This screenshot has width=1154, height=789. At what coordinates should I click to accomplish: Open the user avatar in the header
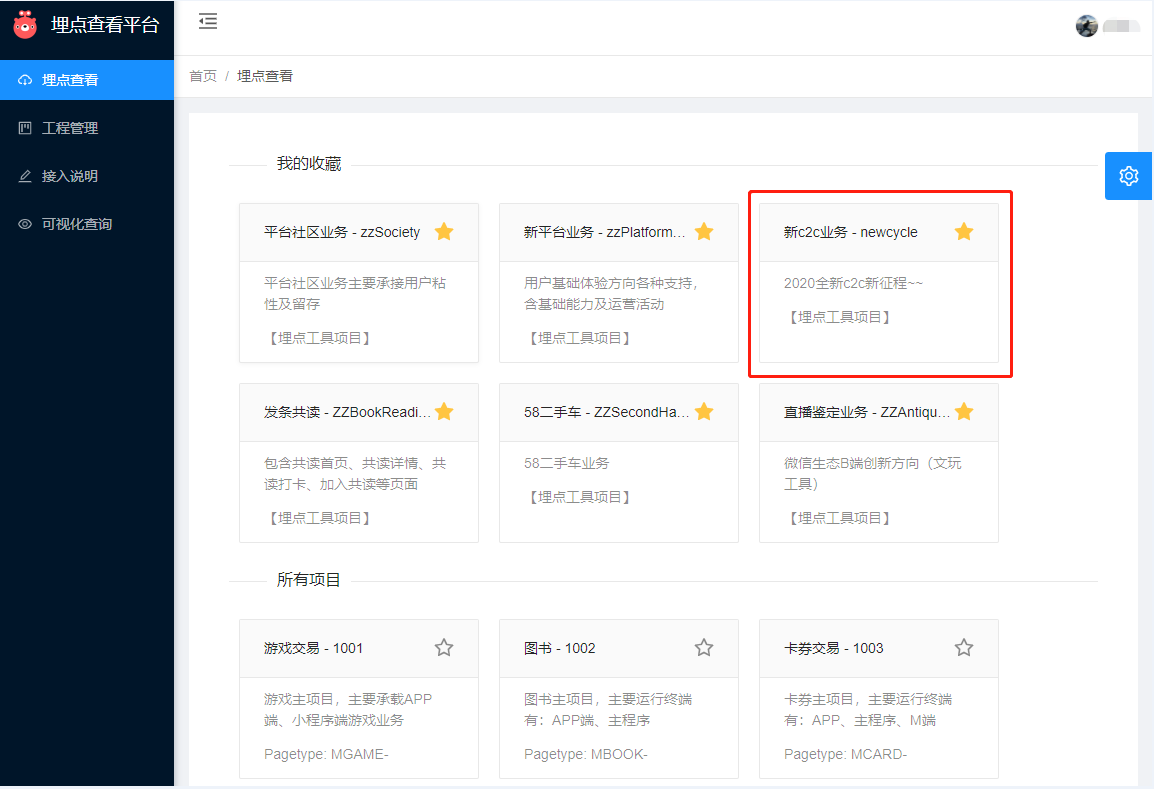point(1086,26)
